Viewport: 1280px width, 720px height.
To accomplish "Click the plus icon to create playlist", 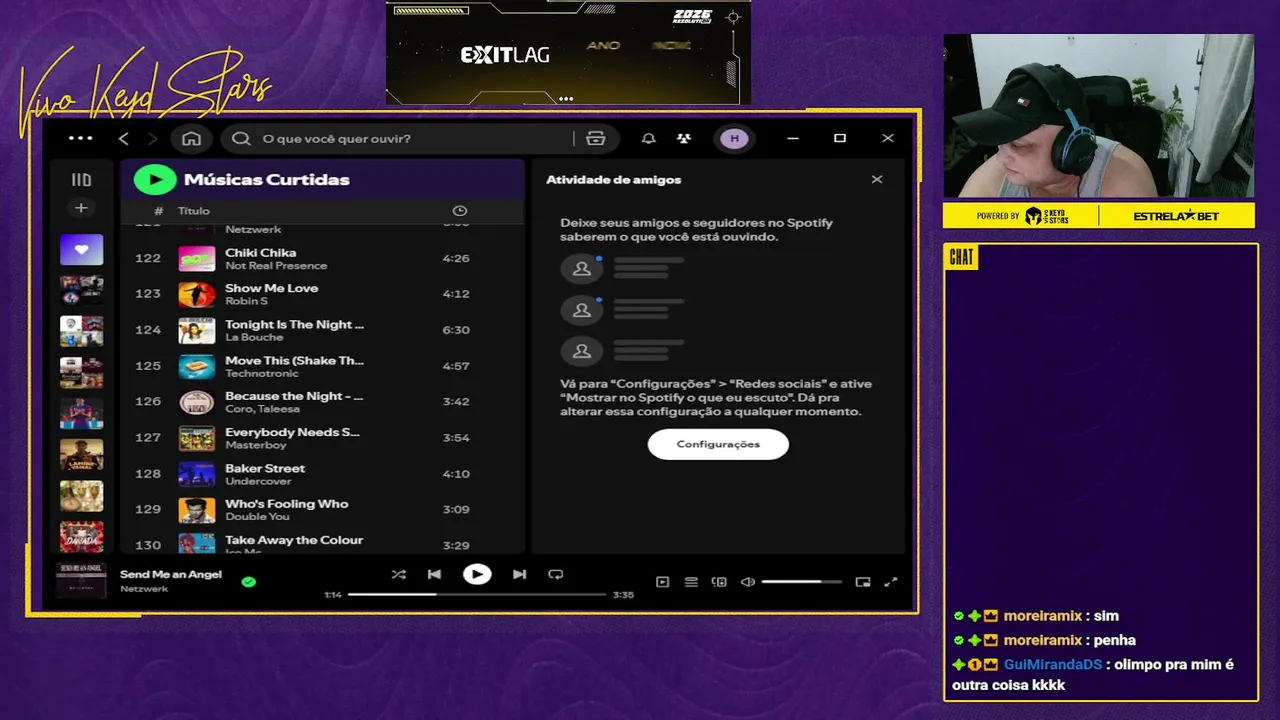I will tap(81, 208).
